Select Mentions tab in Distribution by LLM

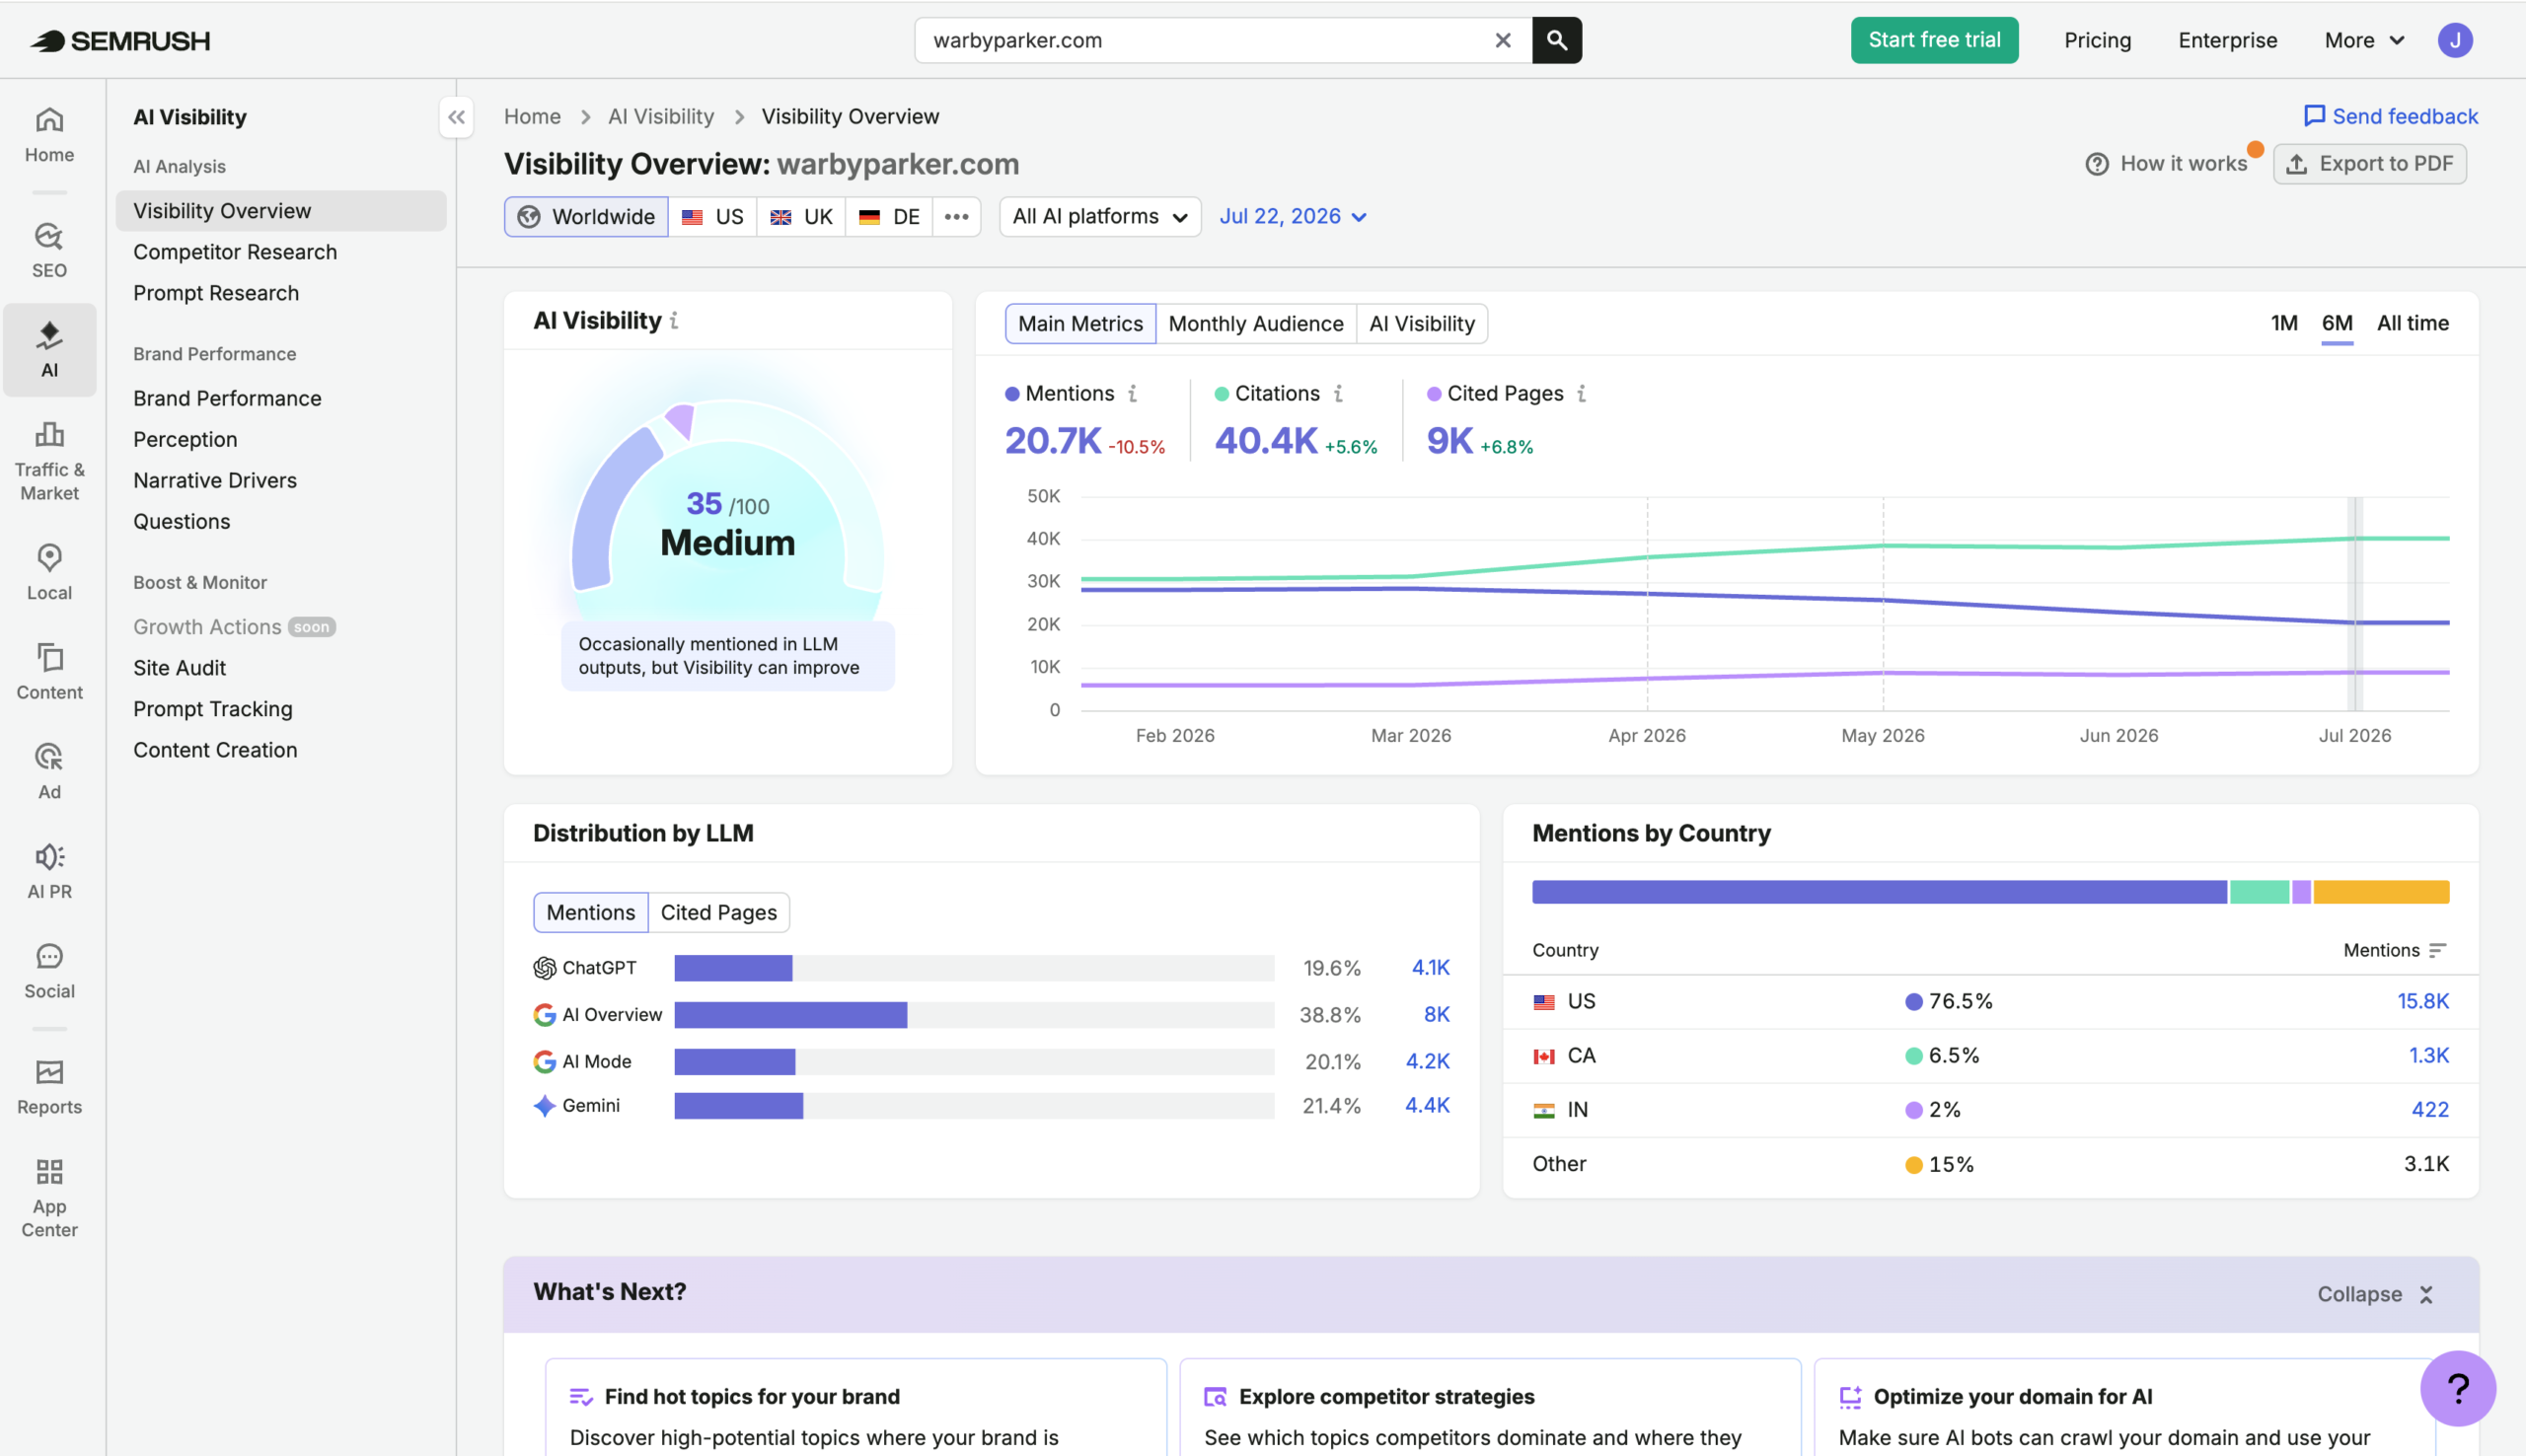[590, 912]
